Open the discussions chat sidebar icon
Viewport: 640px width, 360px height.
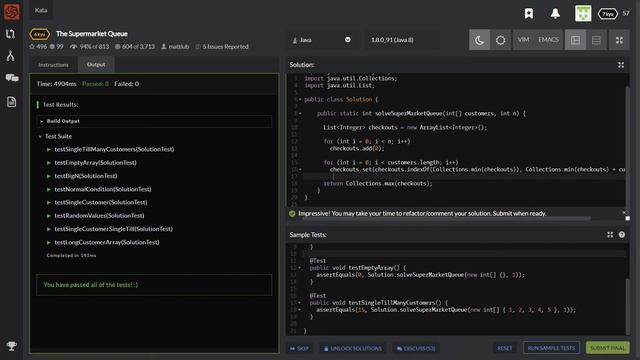click(12, 78)
